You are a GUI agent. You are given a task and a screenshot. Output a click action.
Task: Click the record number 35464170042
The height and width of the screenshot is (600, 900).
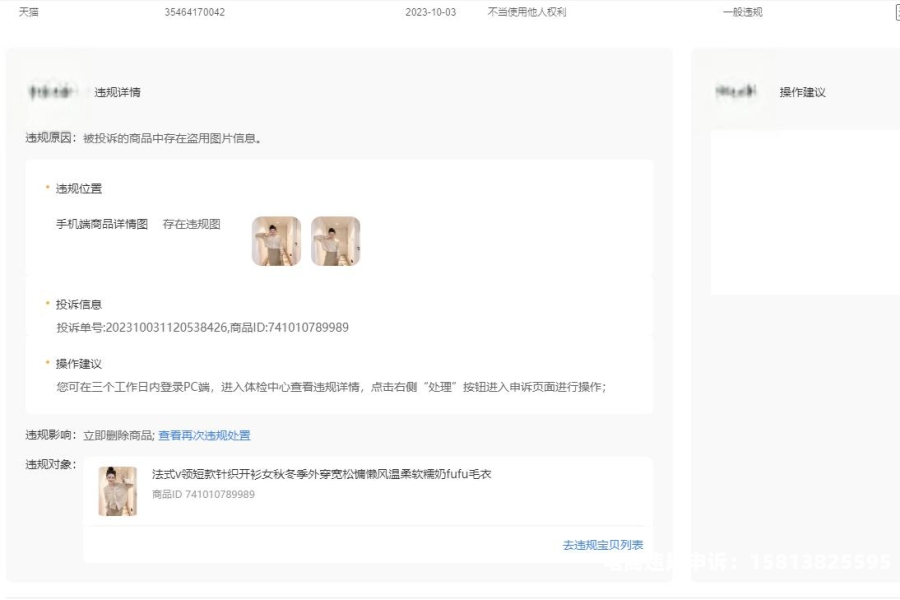(194, 12)
